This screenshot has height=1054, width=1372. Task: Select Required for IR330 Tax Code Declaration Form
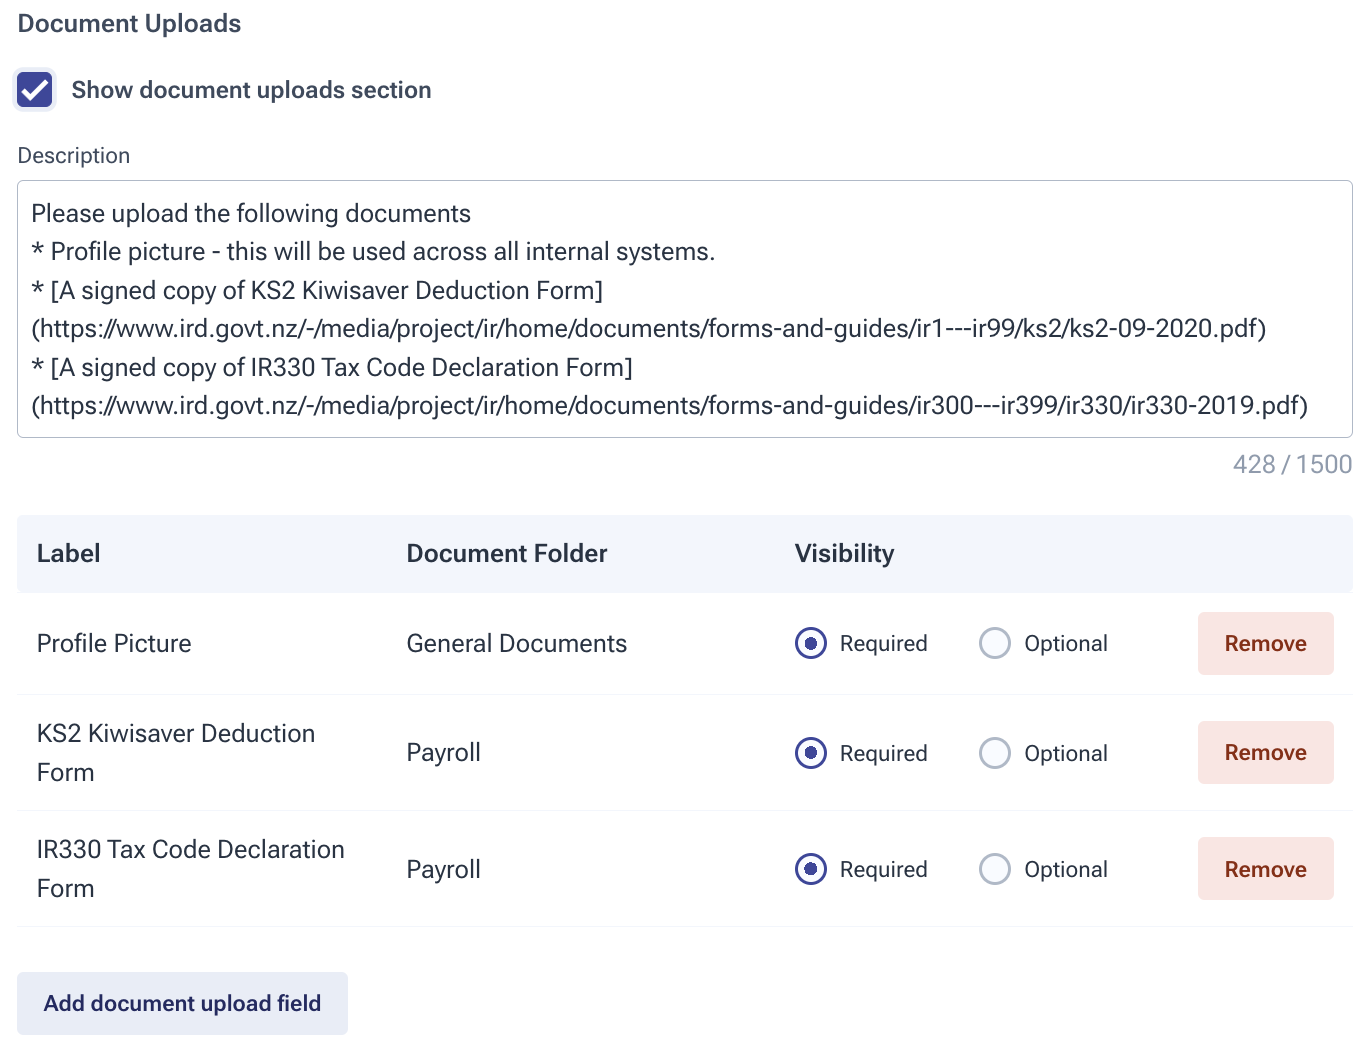click(811, 869)
